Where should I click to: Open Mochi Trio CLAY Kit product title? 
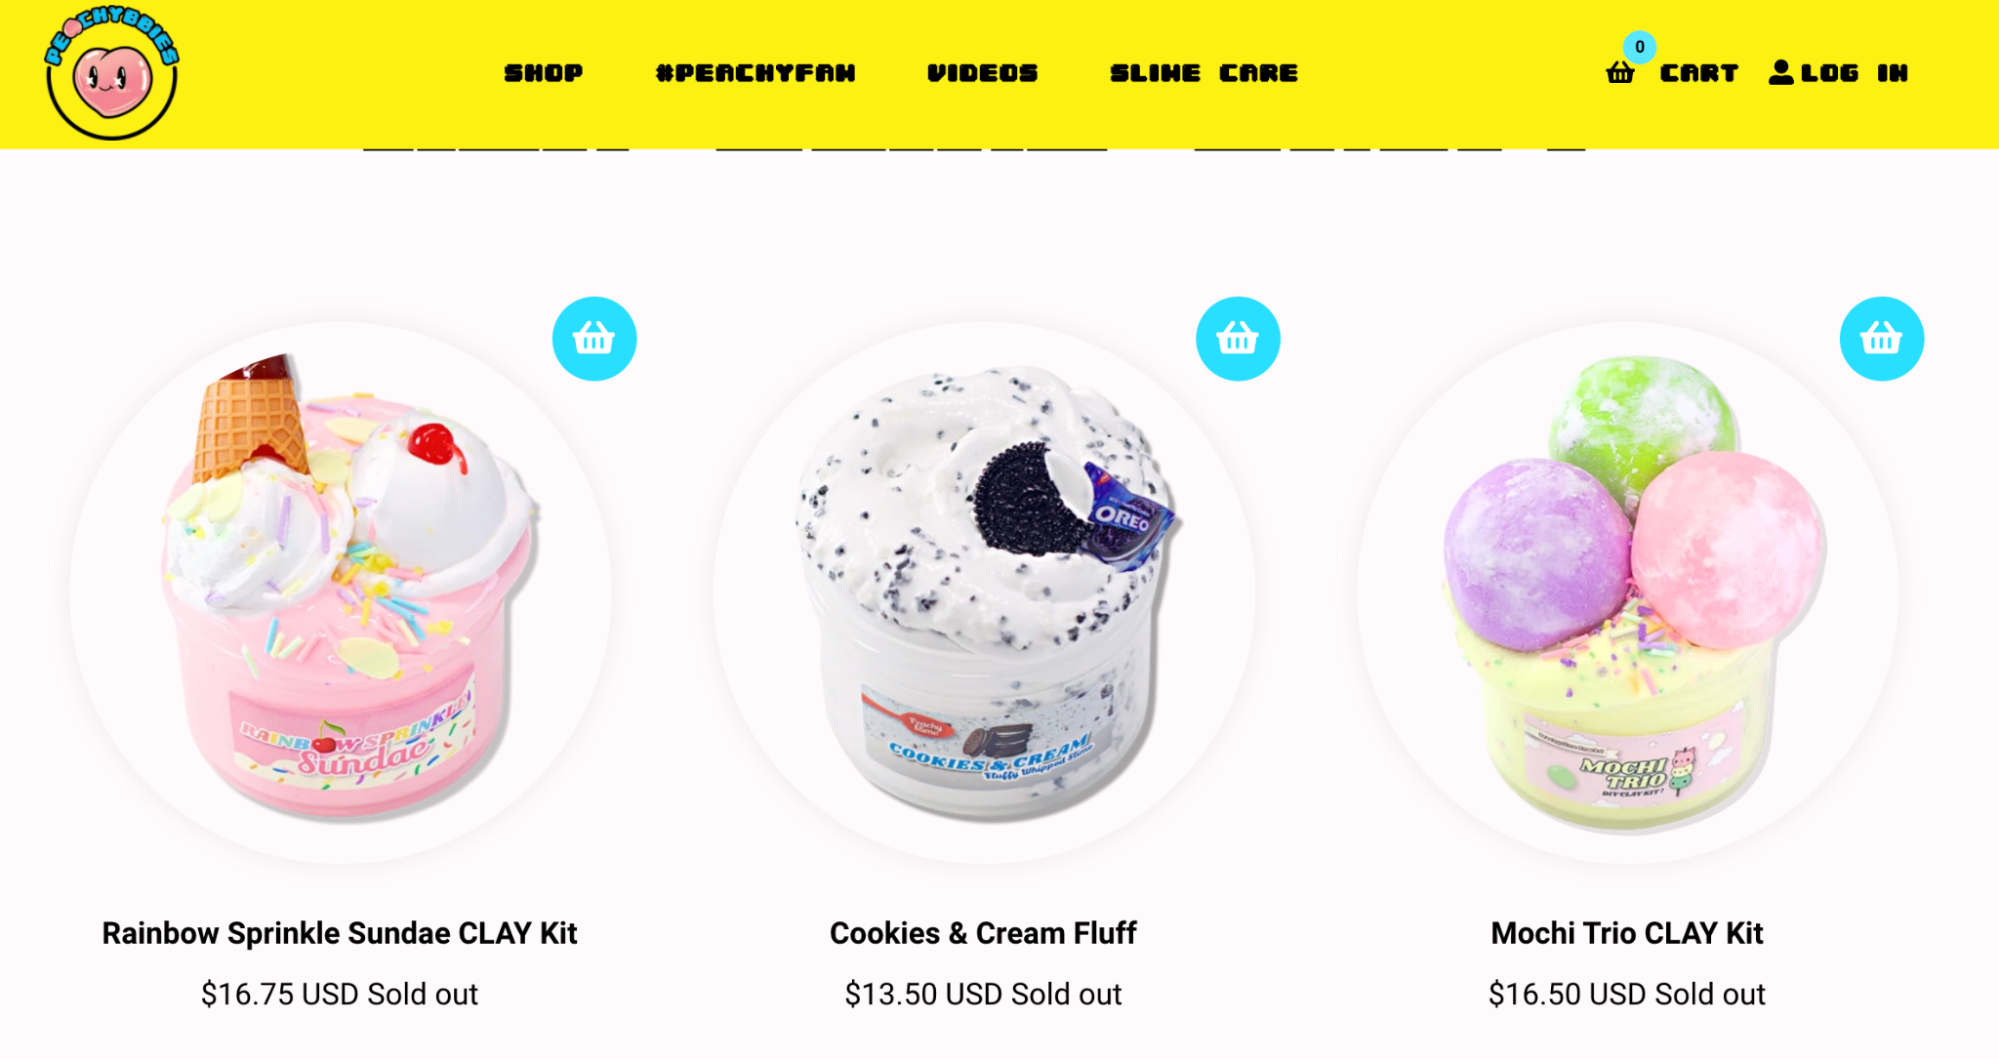click(1627, 933)
